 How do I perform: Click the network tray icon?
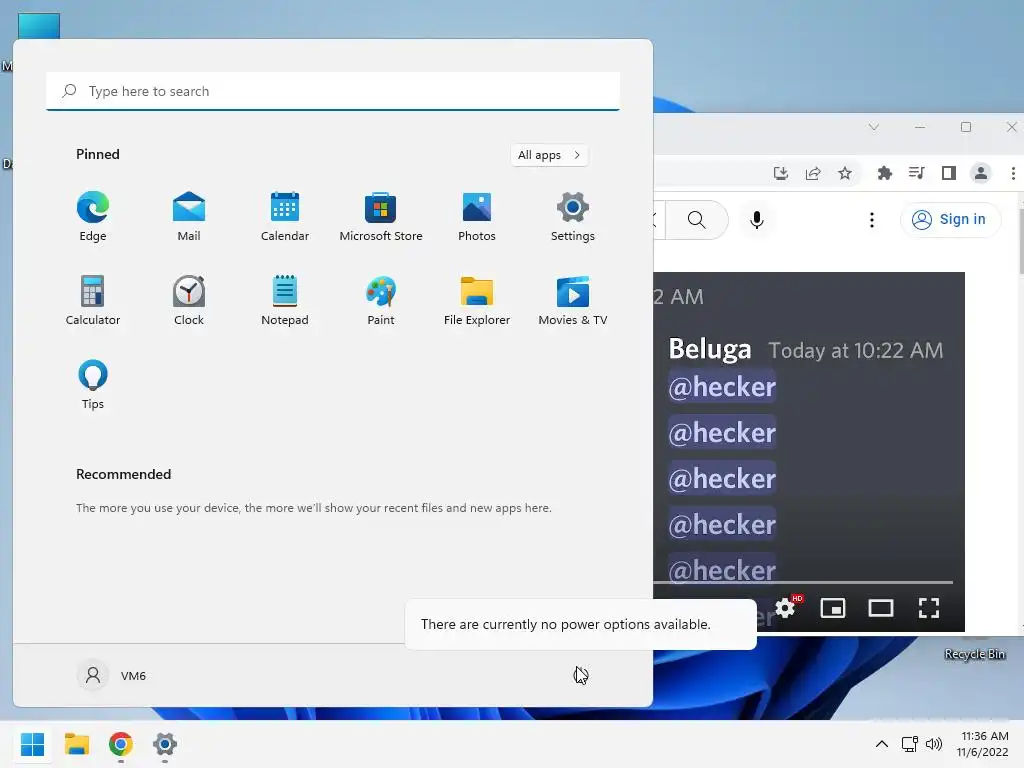coord(910,744)
